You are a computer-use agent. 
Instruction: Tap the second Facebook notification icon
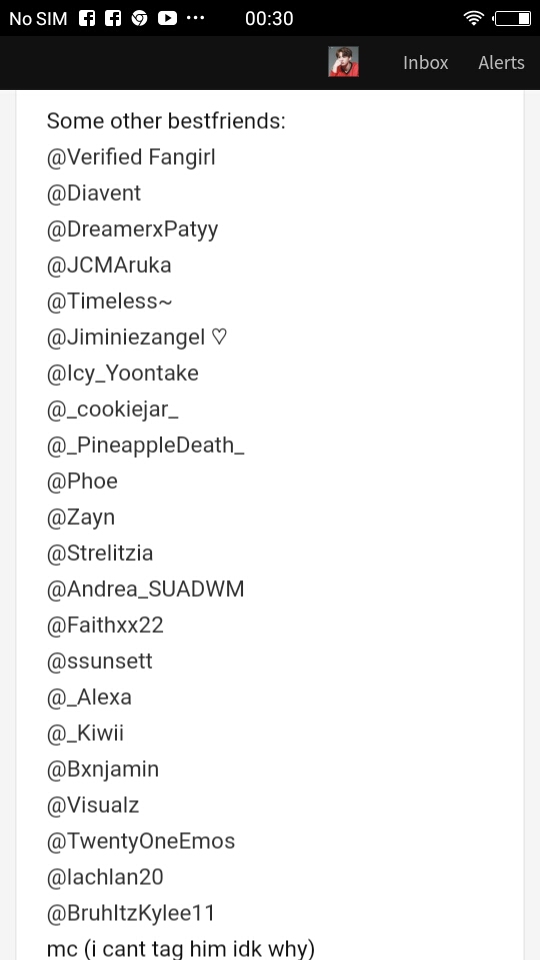pos(113,18)
